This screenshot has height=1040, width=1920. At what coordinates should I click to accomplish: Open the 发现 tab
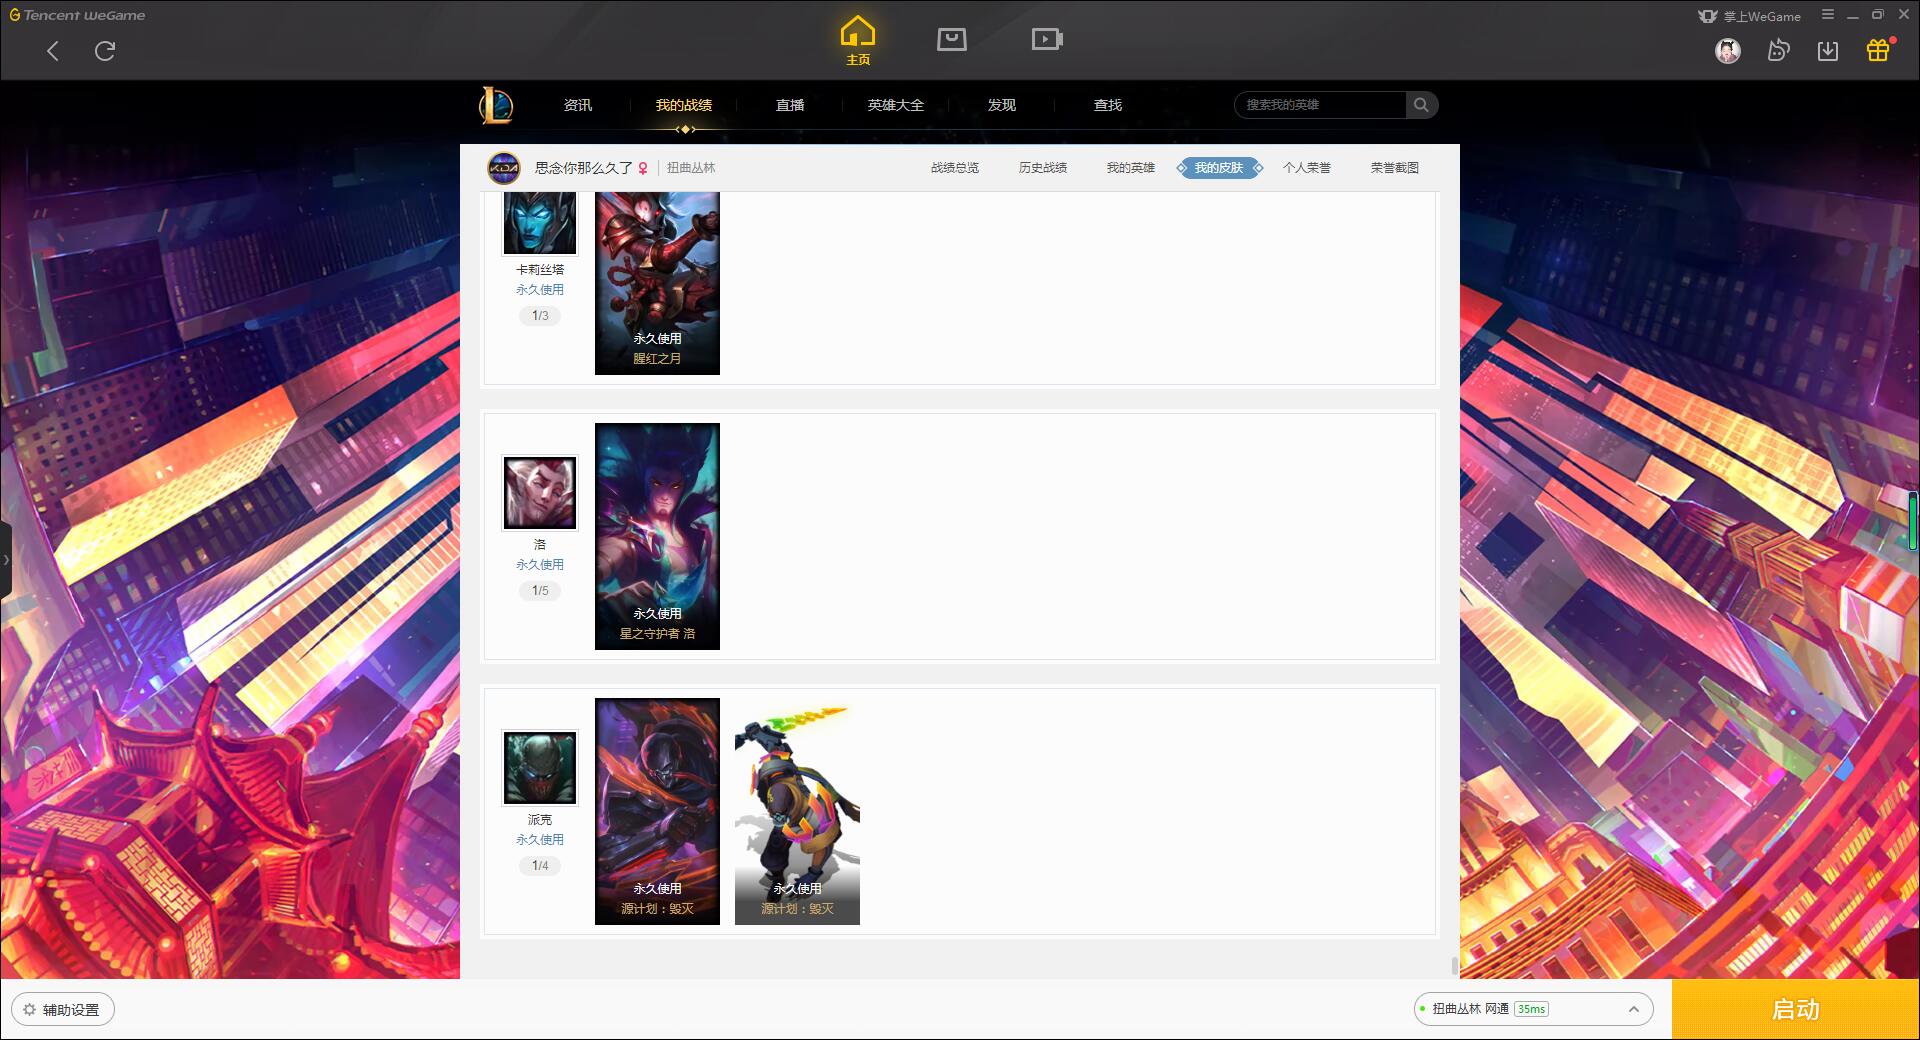tap(1001, 105)
